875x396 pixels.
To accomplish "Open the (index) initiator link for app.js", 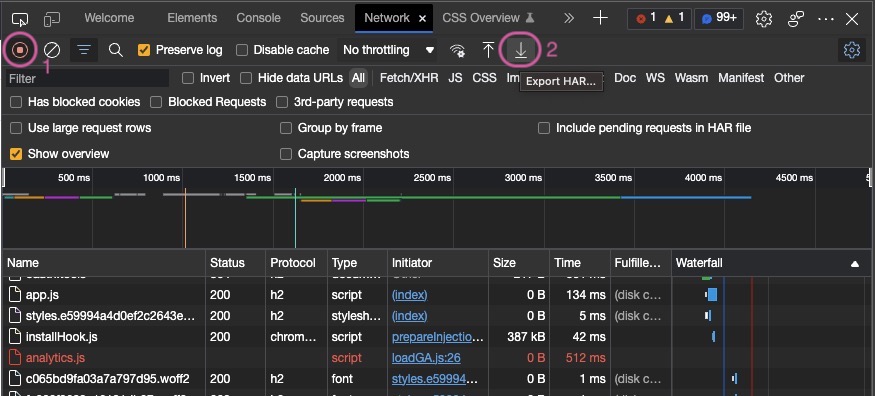I will click(410, 294).
